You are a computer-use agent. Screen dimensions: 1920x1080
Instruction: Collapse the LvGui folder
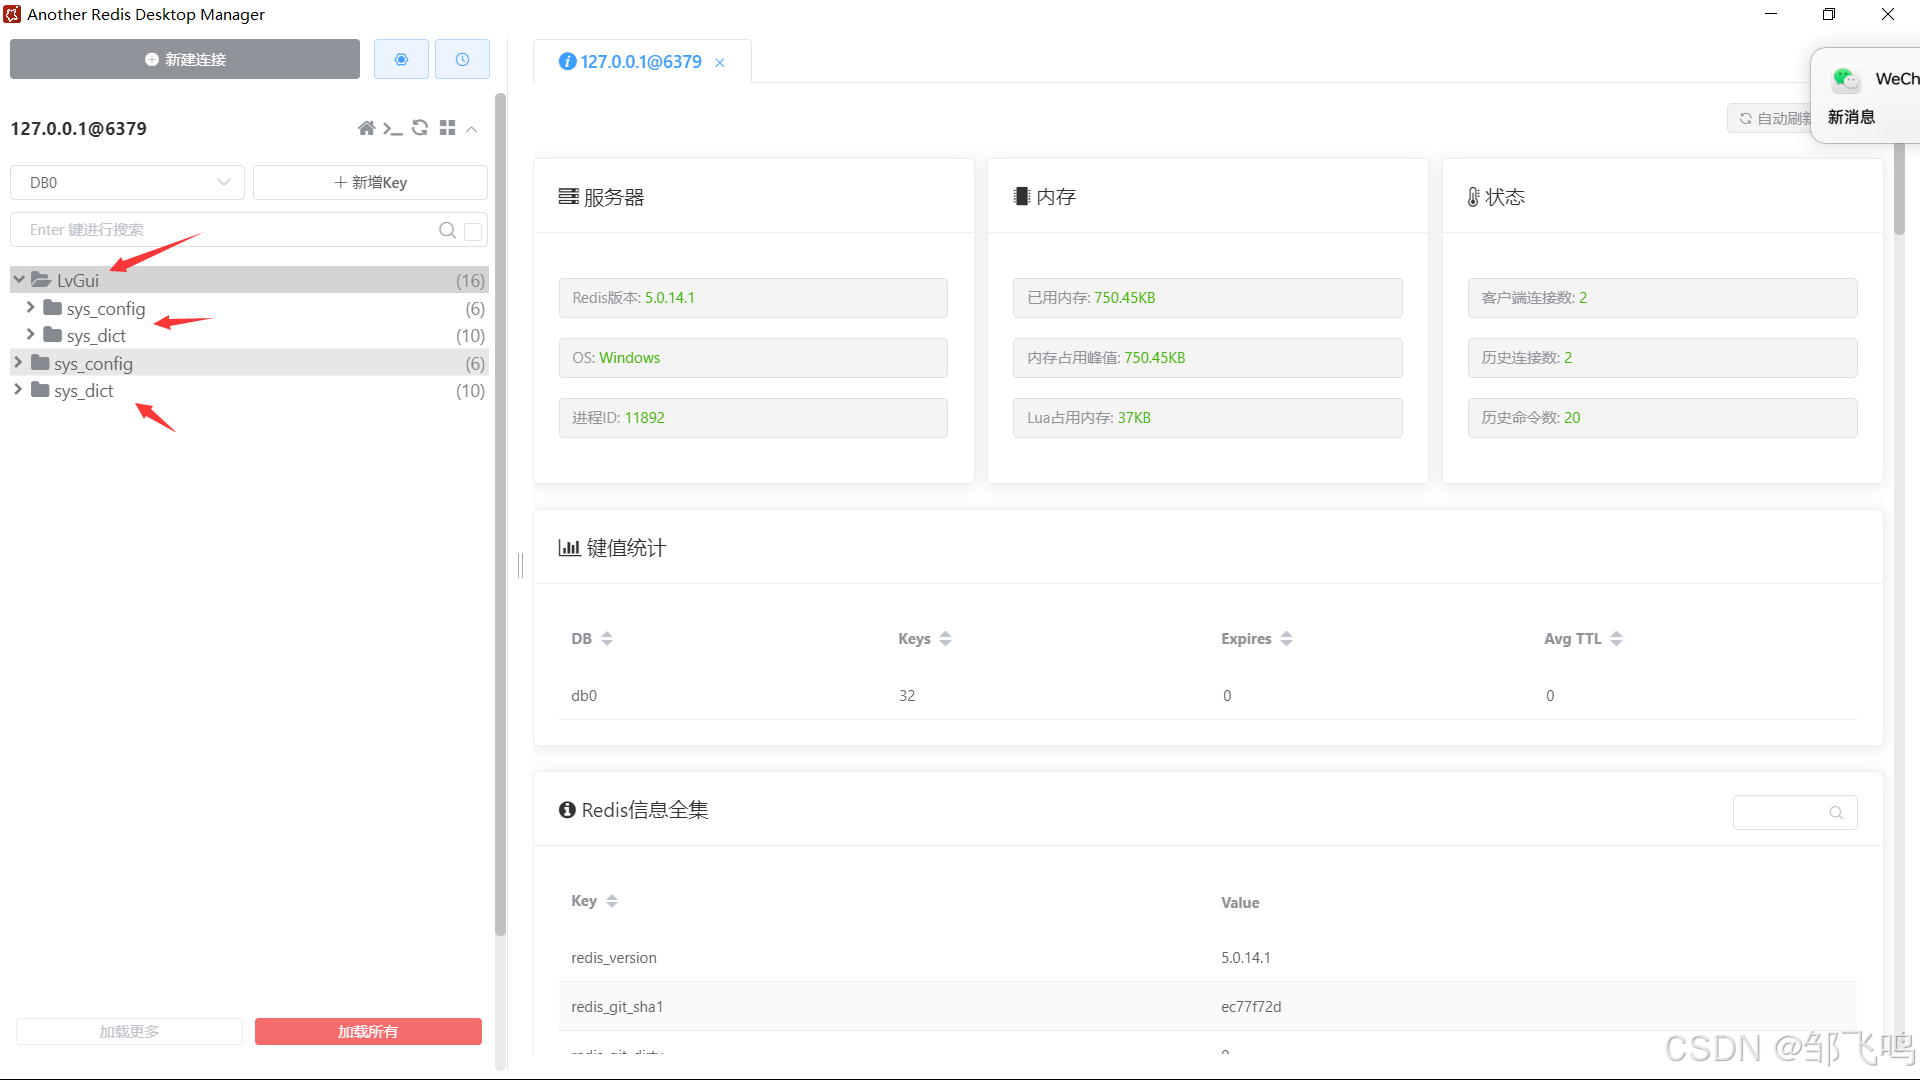[x=19, y=280]
